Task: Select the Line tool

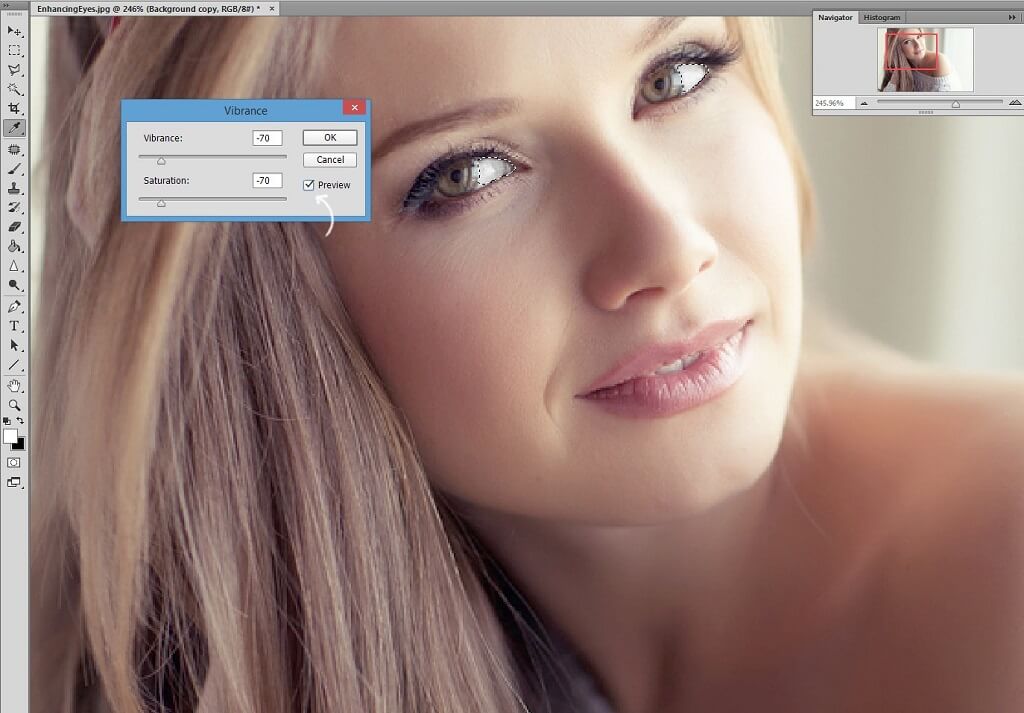Action: (x=14, y=365)
